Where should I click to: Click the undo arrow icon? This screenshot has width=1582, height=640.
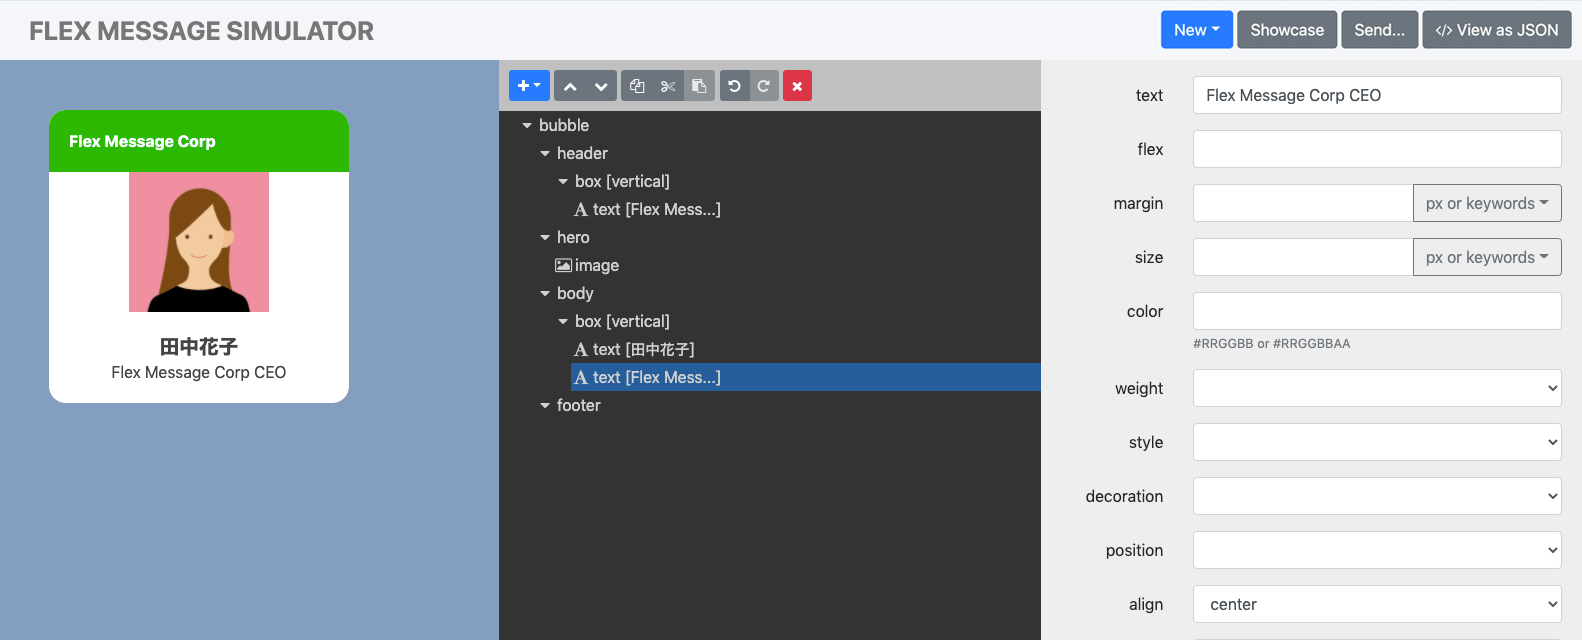pyautogui.click(x=734, y=86)
